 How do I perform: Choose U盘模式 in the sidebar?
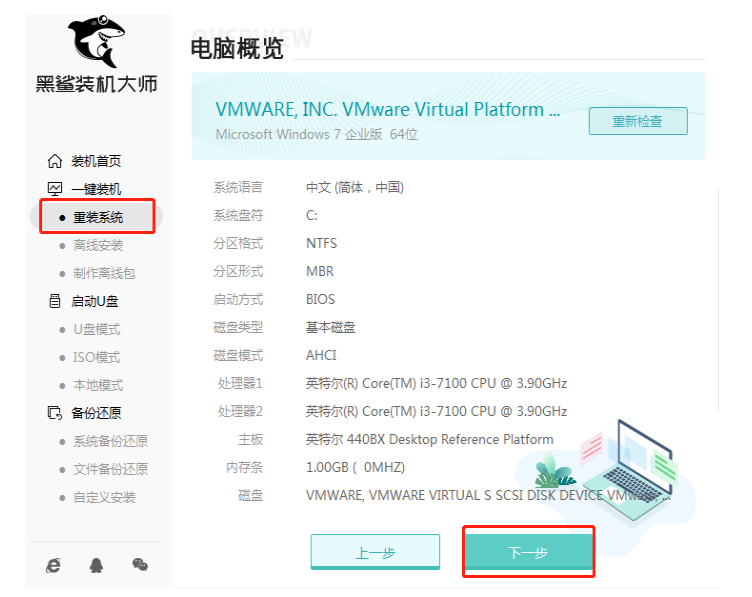click(96, 329)
